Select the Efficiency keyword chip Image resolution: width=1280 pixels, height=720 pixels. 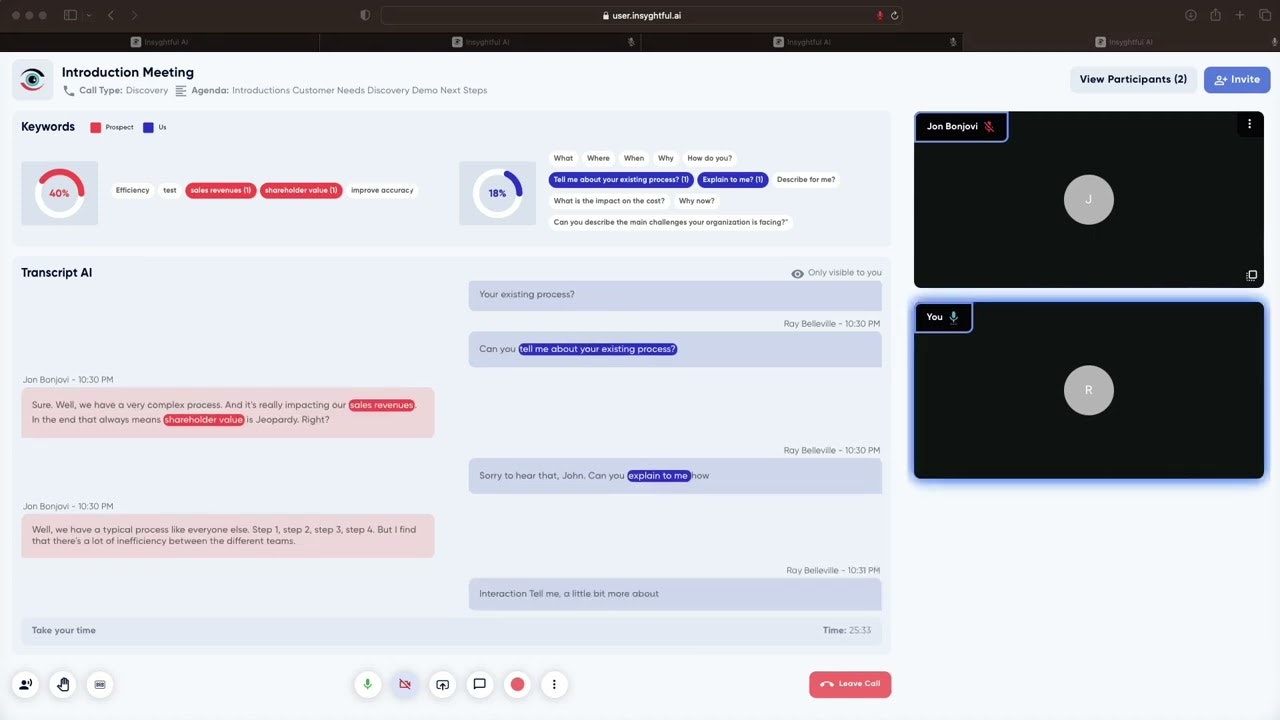coord(132,190)
